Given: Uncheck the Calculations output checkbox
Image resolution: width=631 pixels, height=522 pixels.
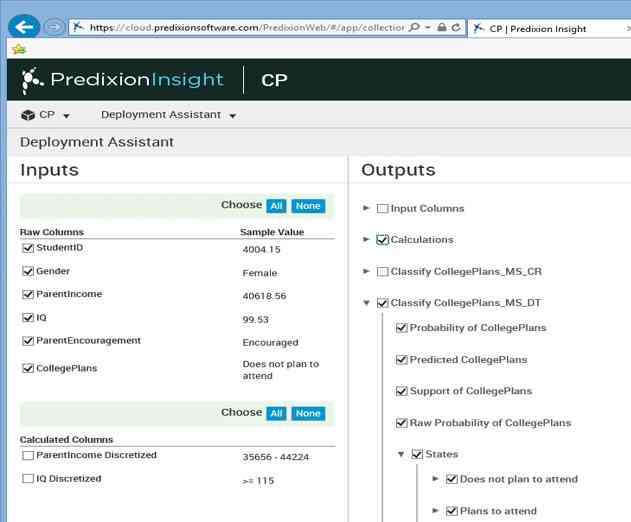Looking at the screenshot, I should point(382,240).
